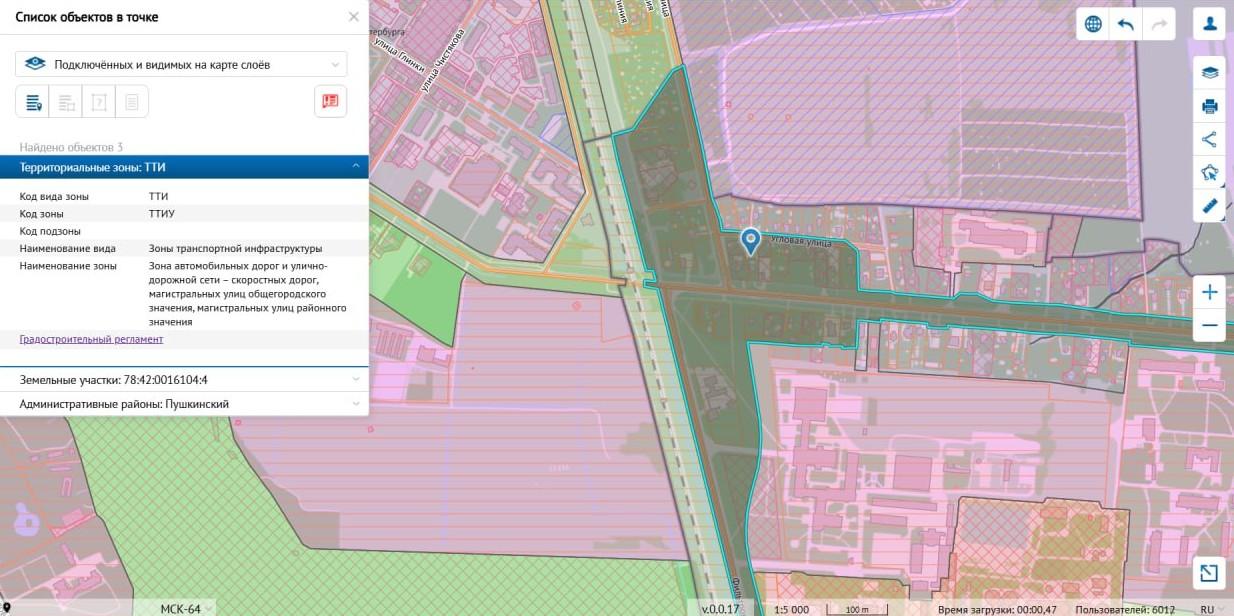Click the print map icon
The width and height of the screenshot is (1234, 616).
point(1209,106)
